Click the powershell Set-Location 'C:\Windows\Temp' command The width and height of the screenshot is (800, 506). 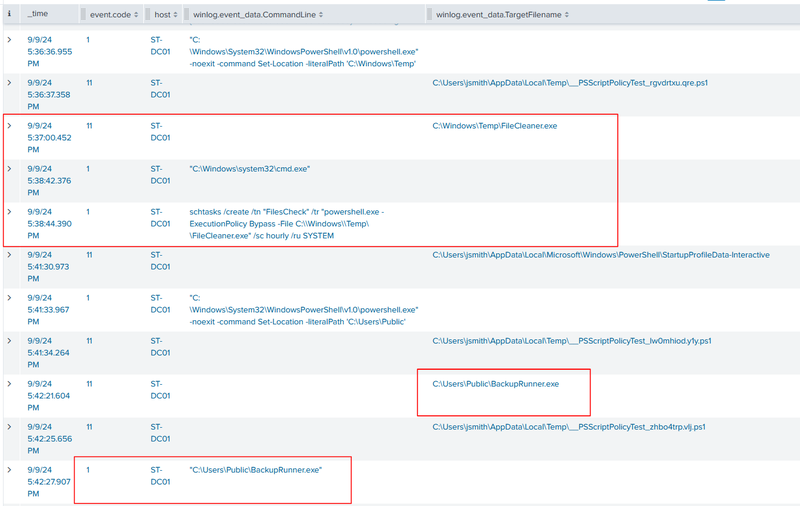[x=304, y=52]
